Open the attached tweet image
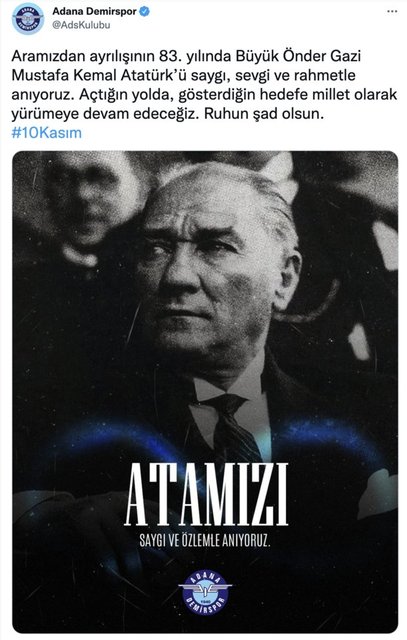This screenshot has width=407, height=640. (x=205, y=392)
